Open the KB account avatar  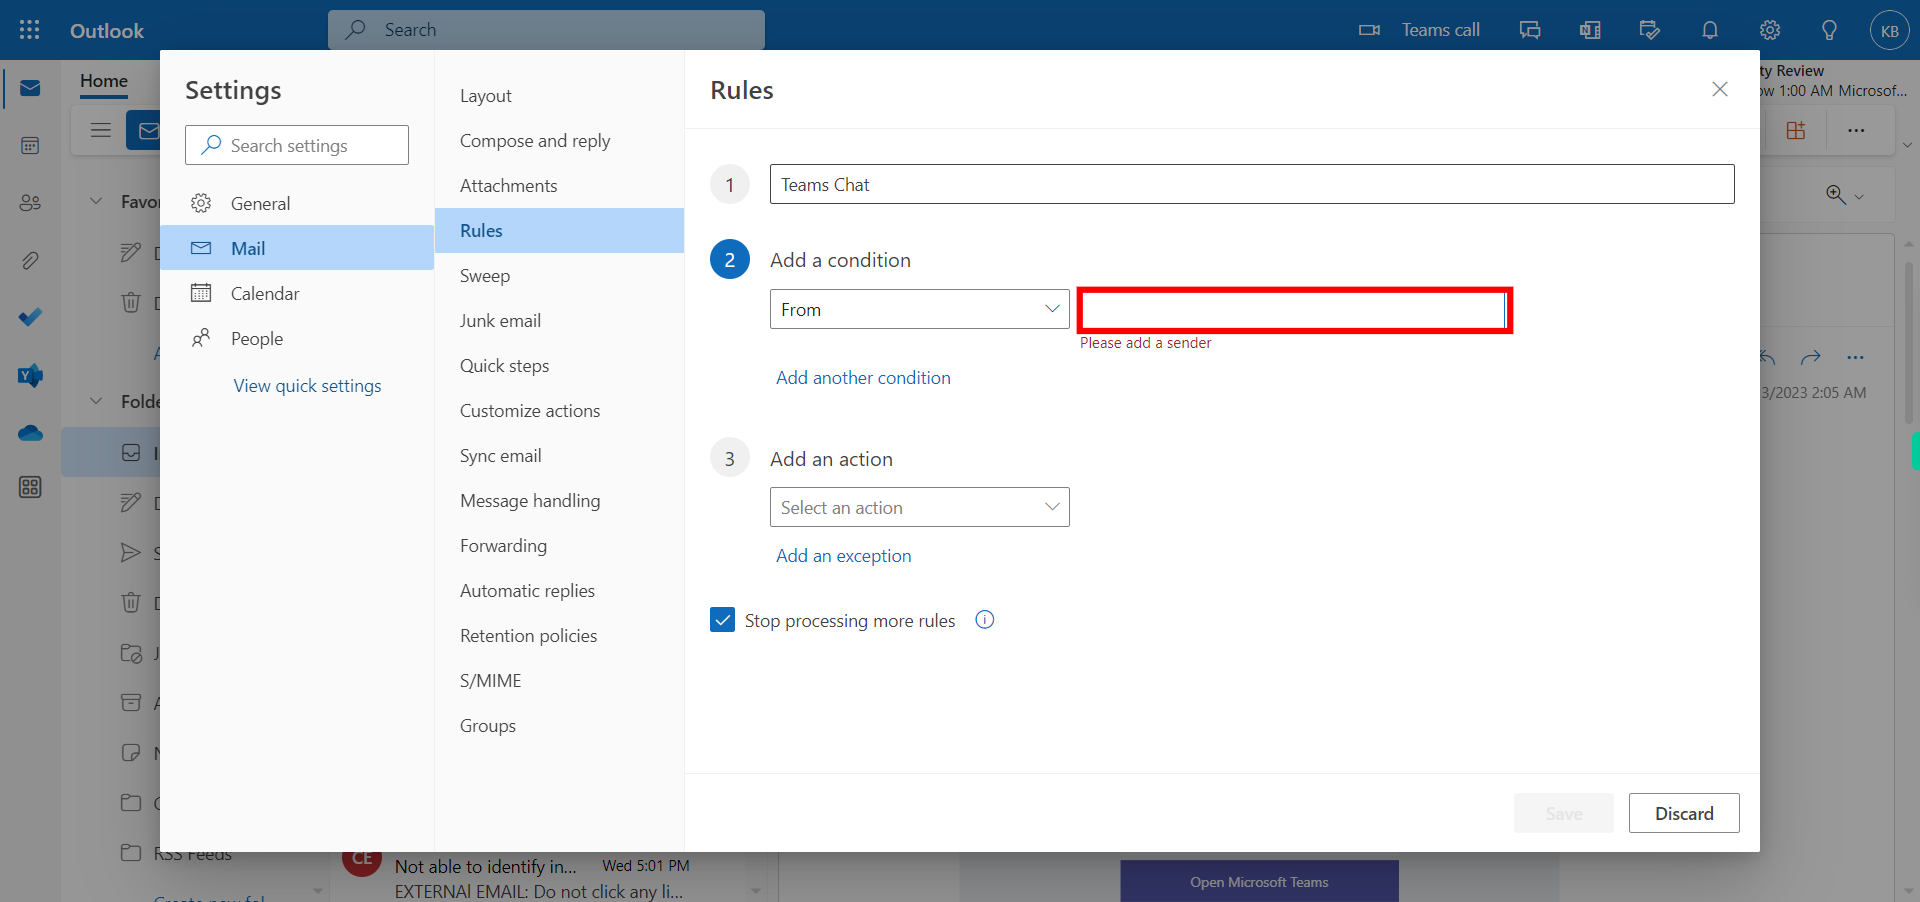point(1889,30)
